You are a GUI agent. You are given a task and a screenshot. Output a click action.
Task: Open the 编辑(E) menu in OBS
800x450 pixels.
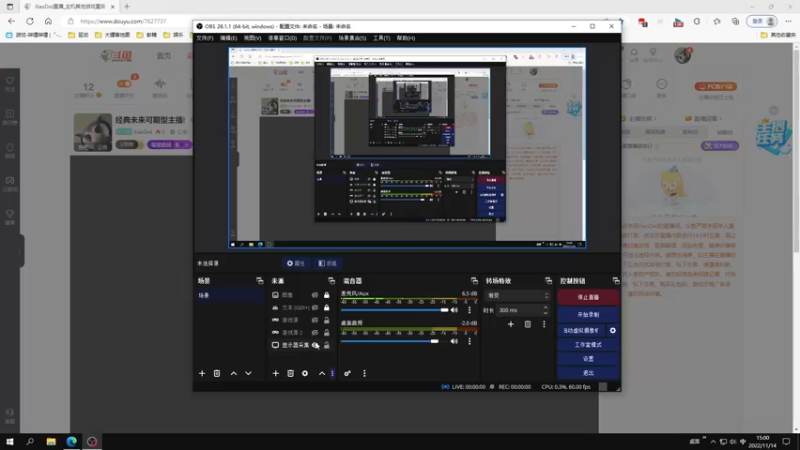coord(229,38)
